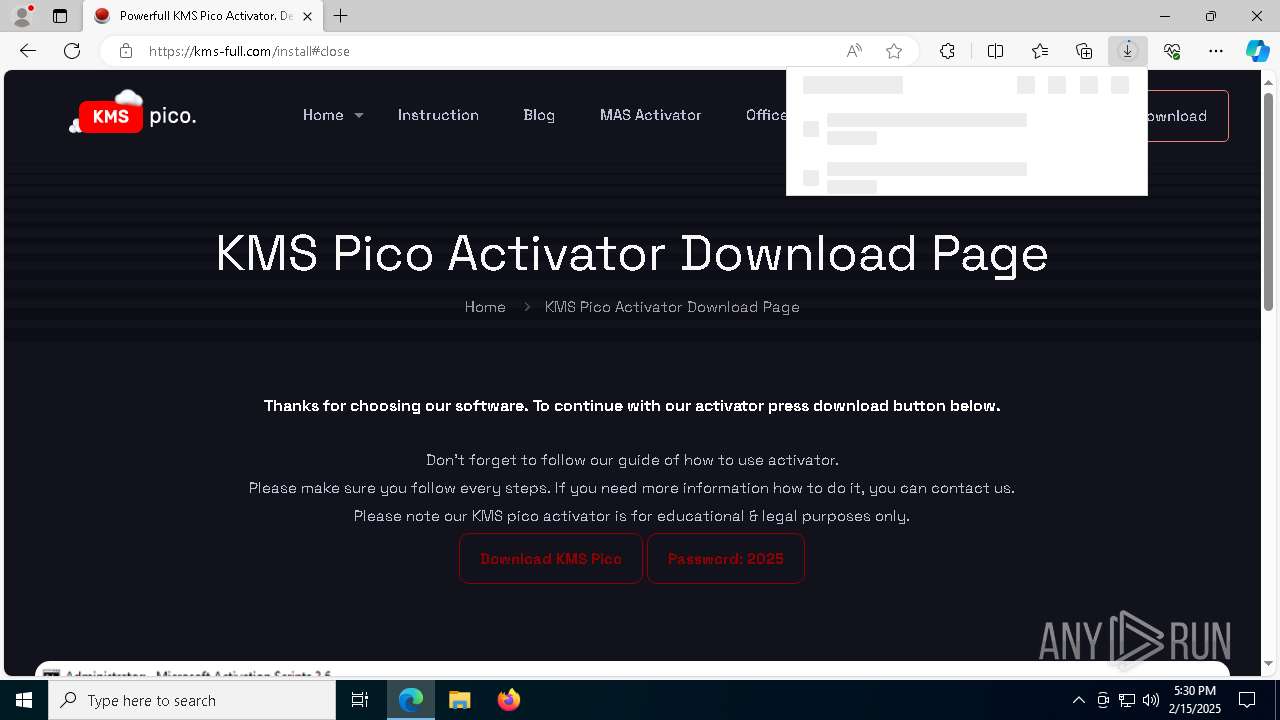Go to the Instruction page
The width and height of the screenshot is (1280, 720).
point(438,115)
